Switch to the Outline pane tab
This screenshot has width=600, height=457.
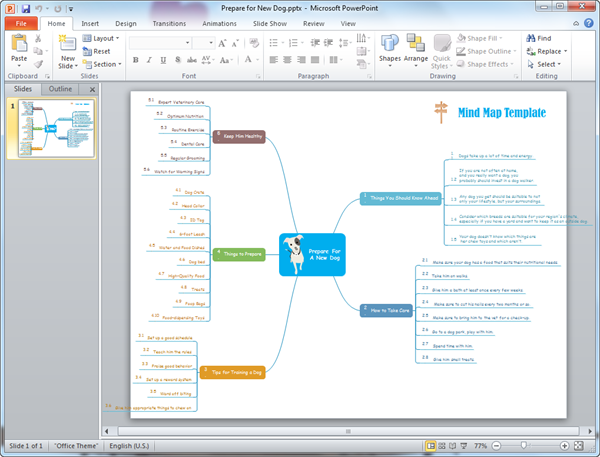(61, 89)
